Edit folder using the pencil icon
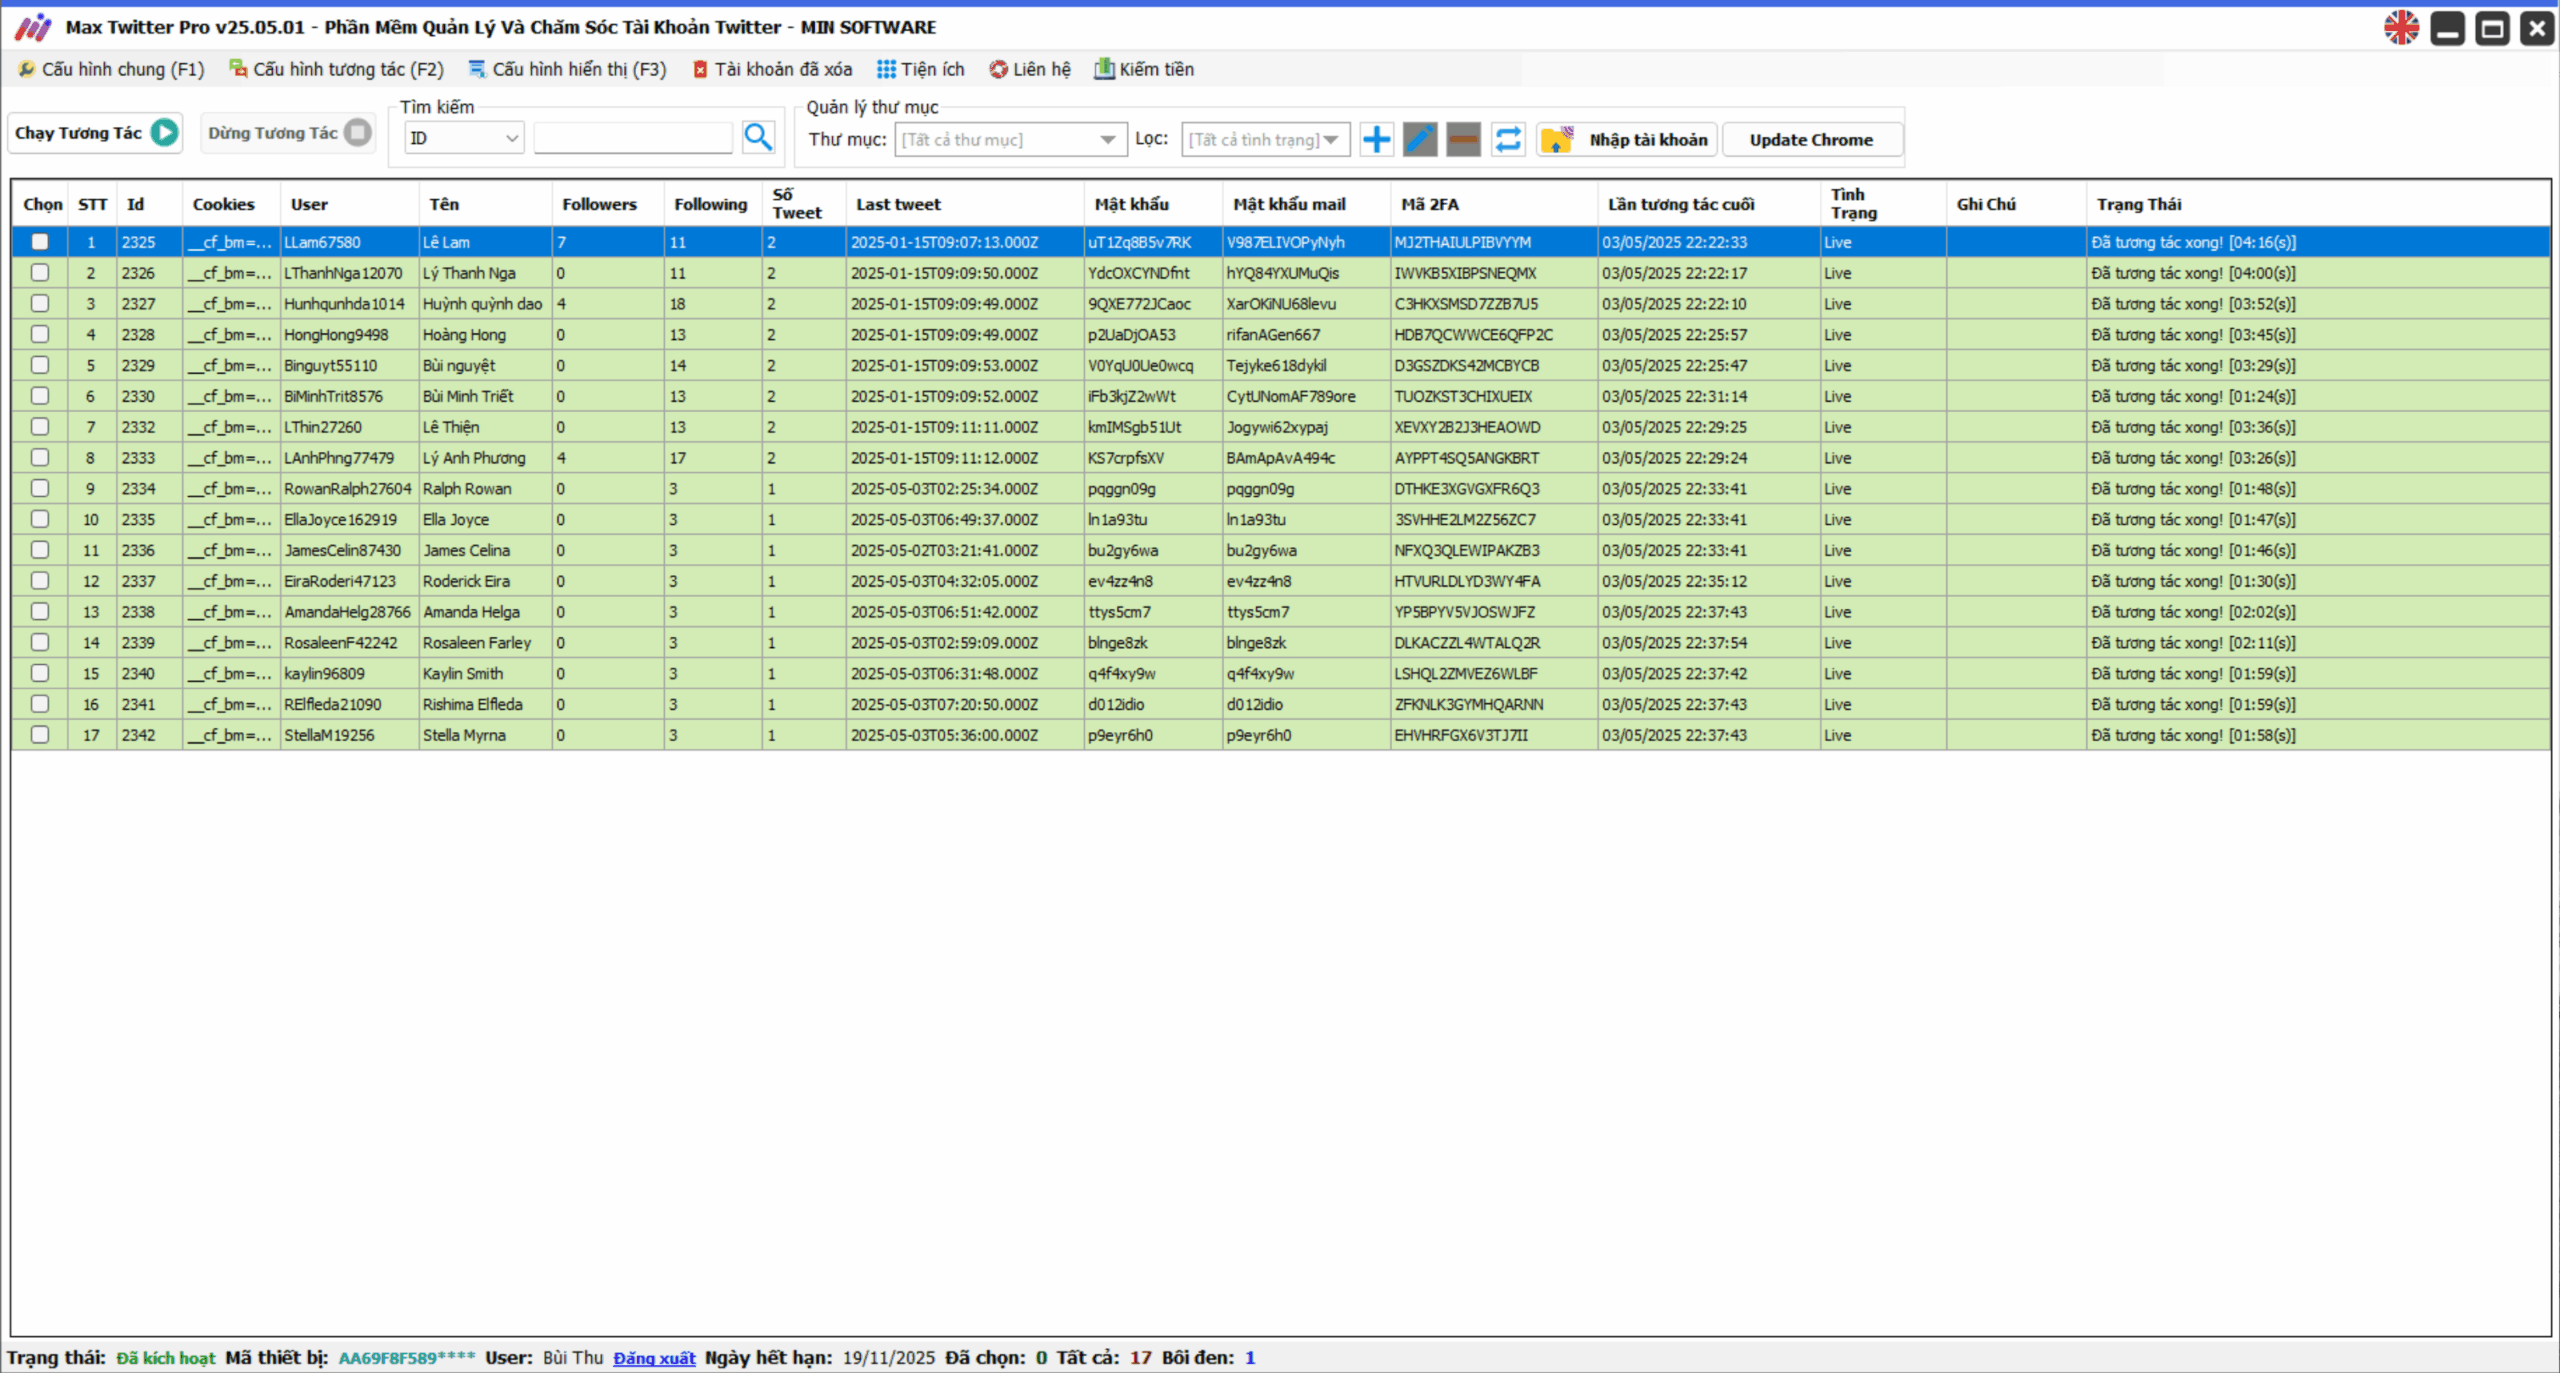2560x1373 pixels. (x=1420, y=139)
